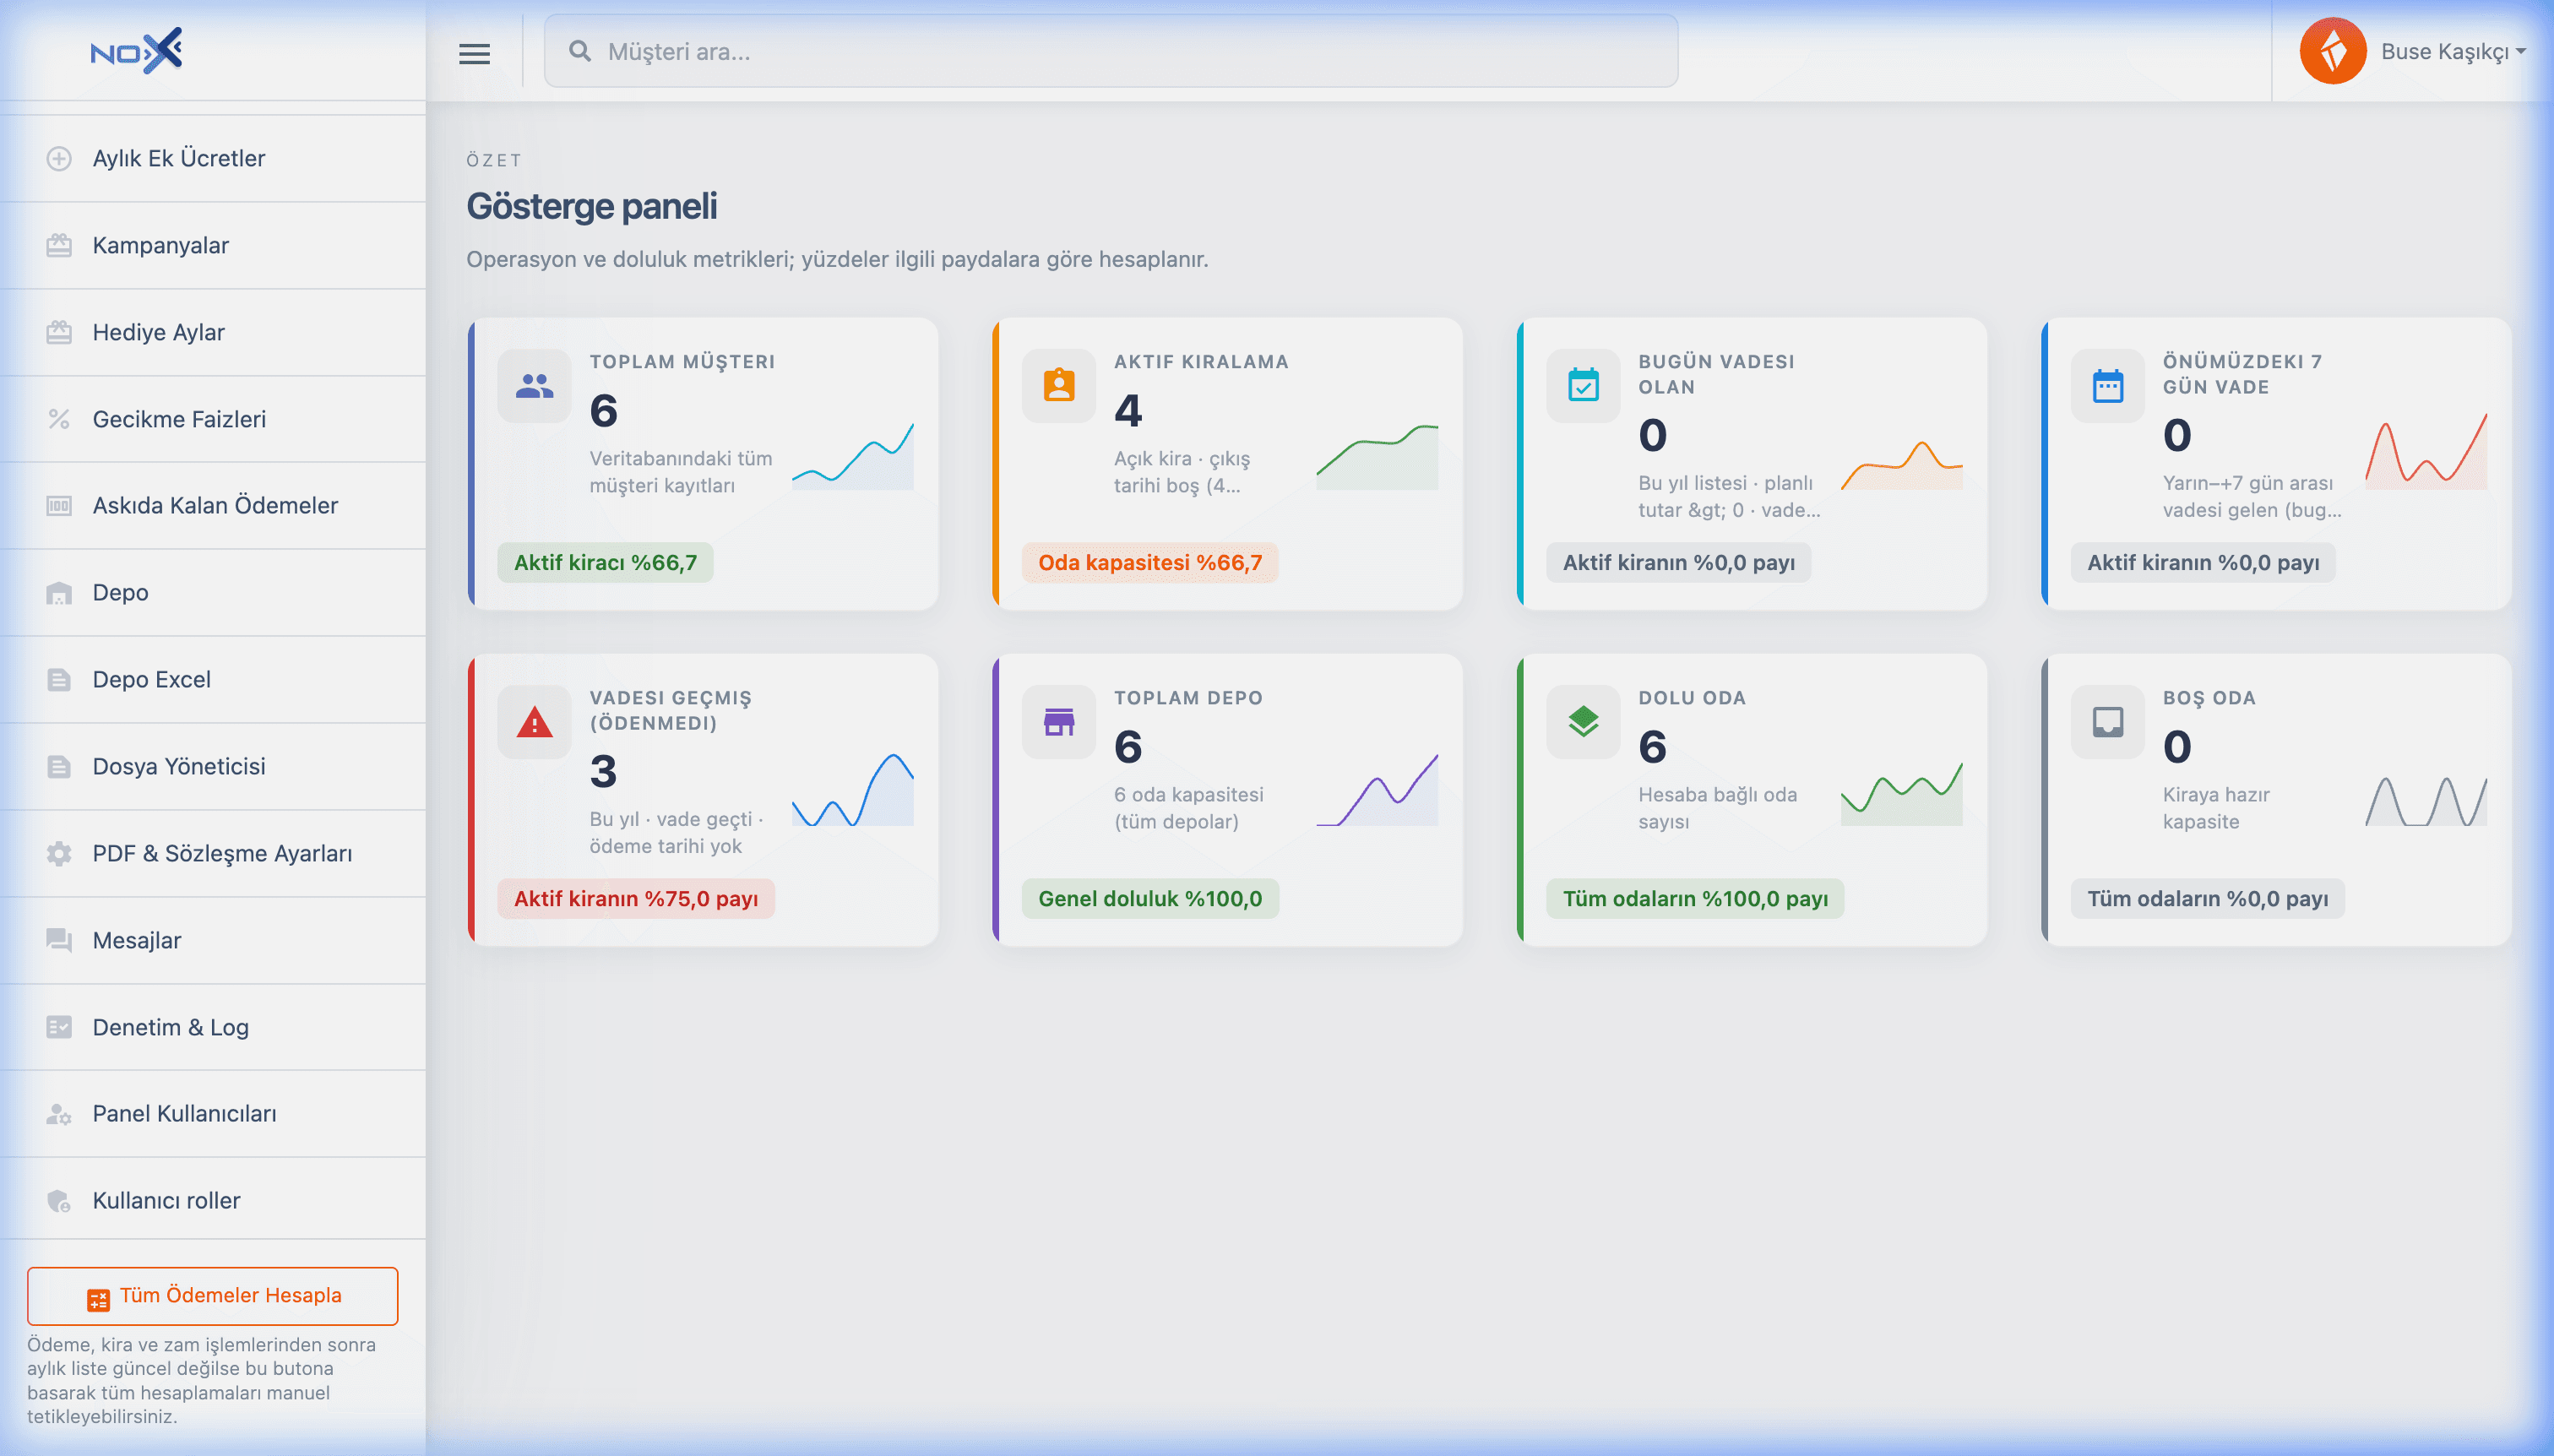Click the ÖZET label above the heading
The height and width of the screenshot is (1456, 2554).
click(x=494, y=160)
